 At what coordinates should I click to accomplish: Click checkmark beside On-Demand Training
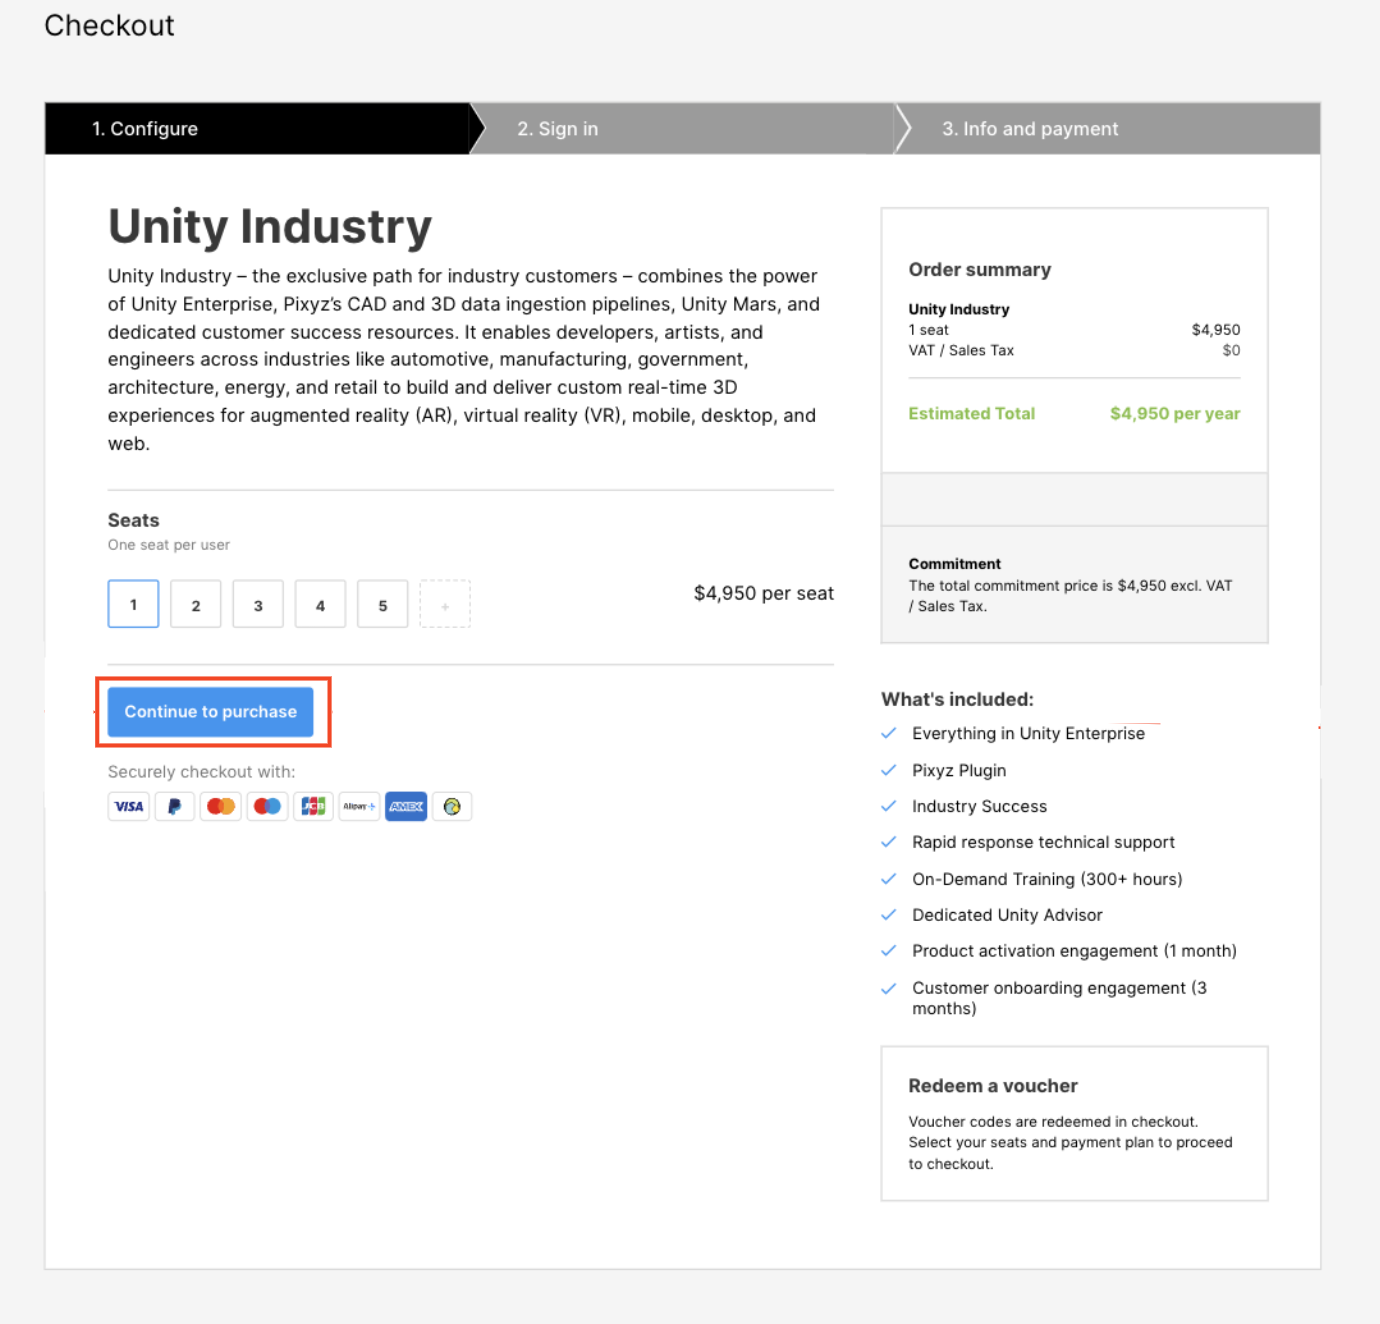coord(888,879)
